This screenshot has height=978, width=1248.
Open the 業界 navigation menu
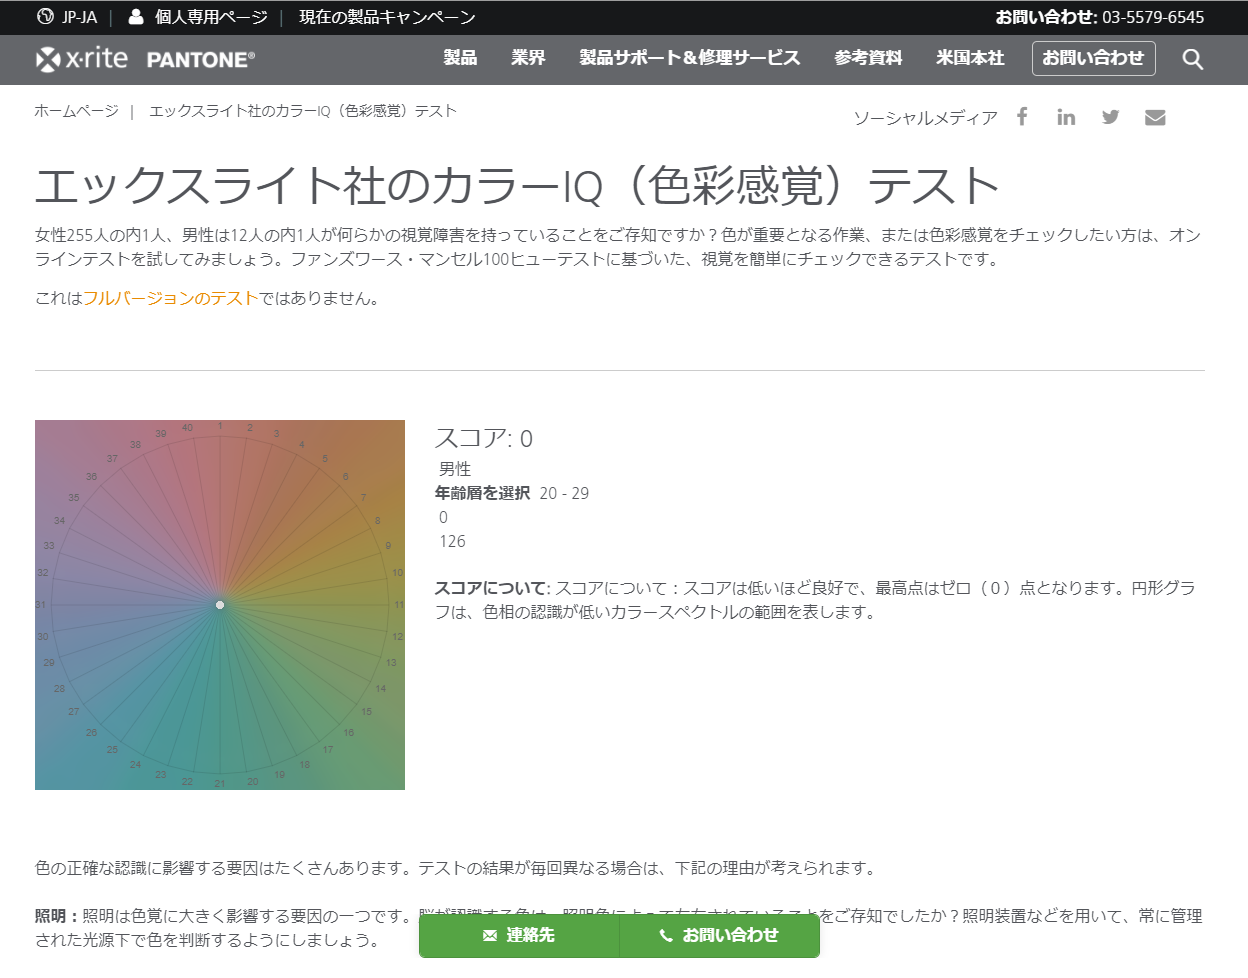(x=528, y=58)
